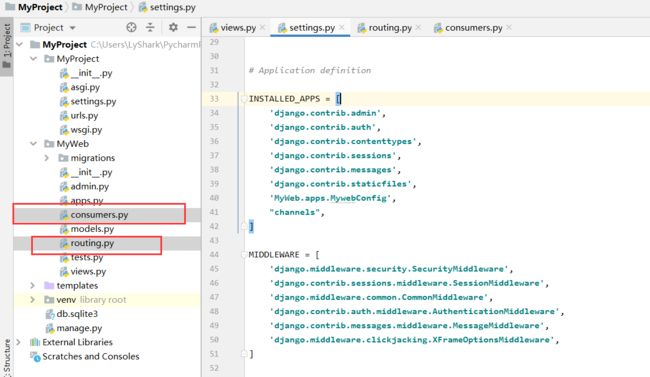
Task: Expand the templates folder
Action: pyautogui.click(x=33, y=285)
